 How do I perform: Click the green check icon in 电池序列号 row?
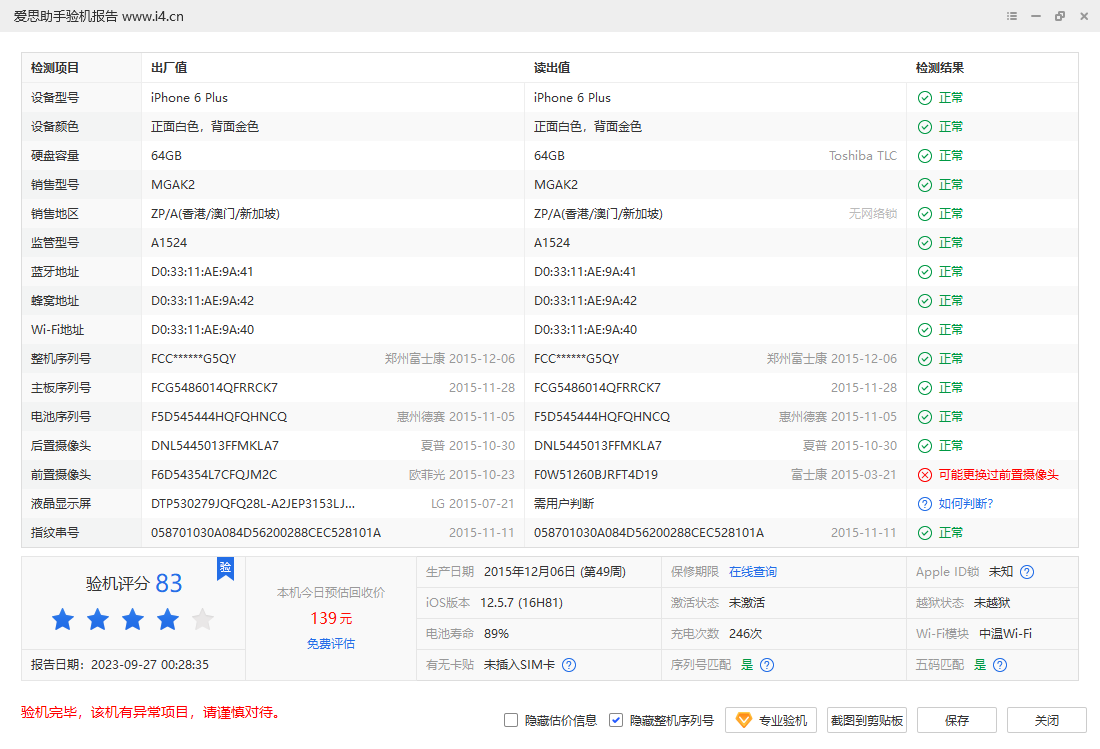925,417
